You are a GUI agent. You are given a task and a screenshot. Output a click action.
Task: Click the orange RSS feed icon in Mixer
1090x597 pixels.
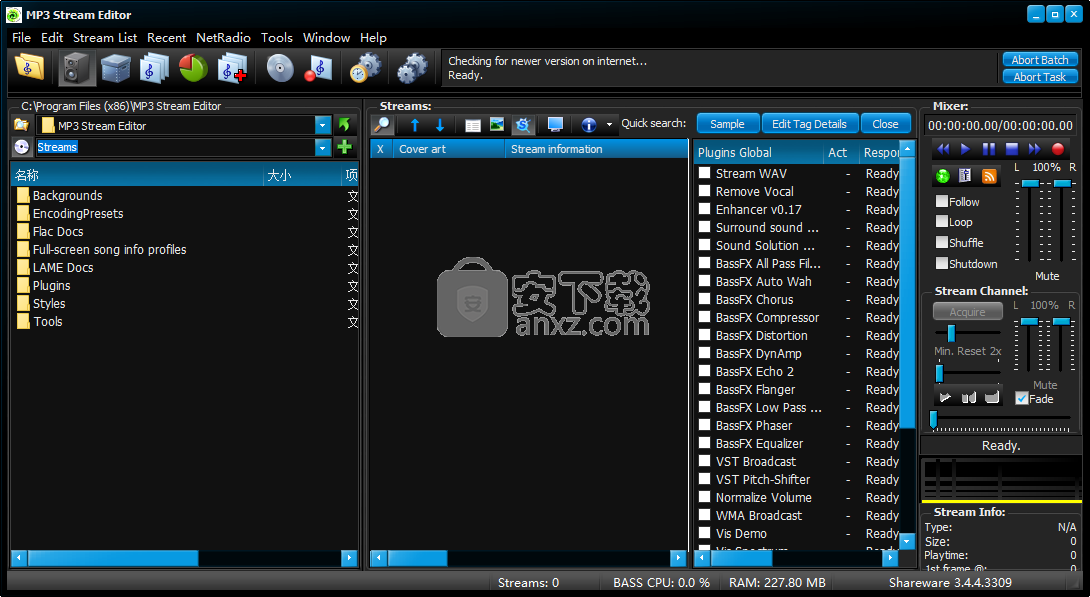pos(989,176)
